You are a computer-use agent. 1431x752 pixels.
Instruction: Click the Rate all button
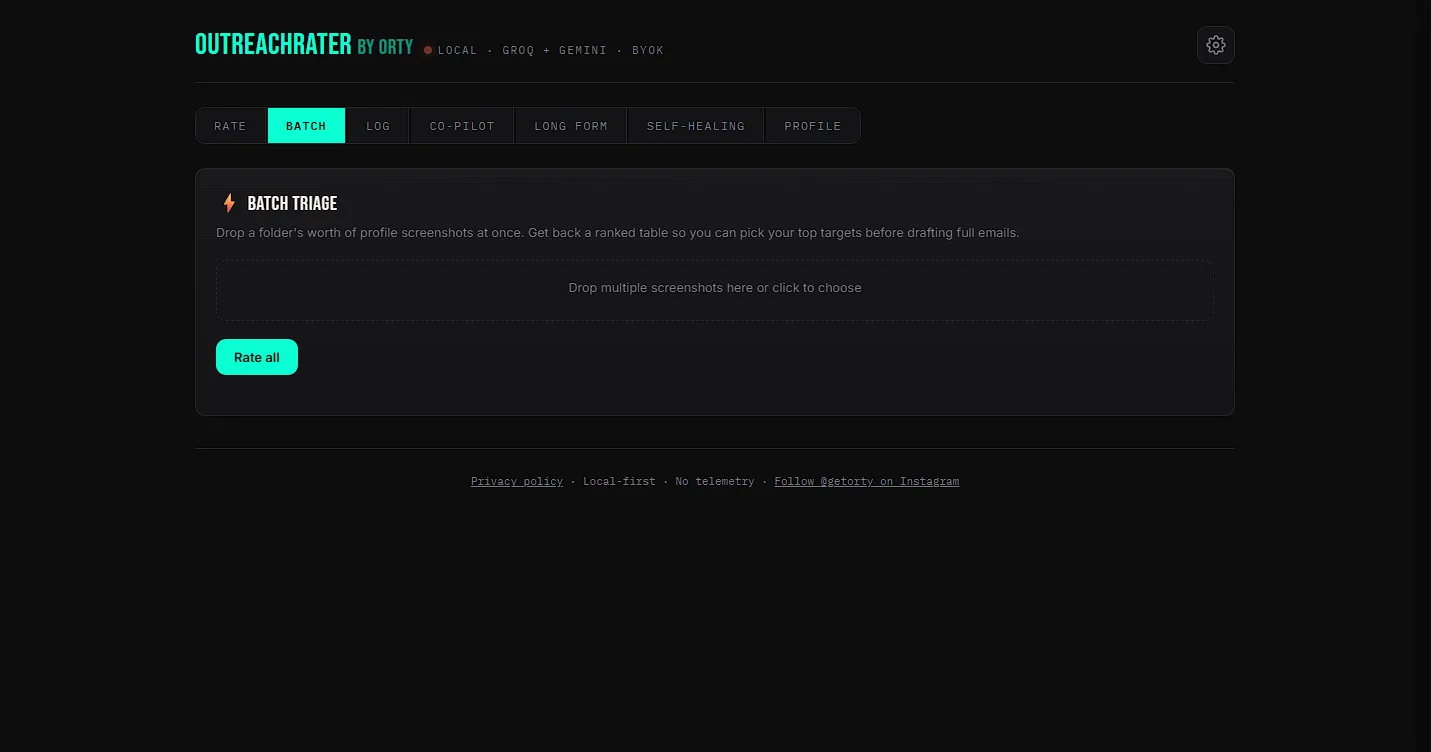(257, 357)
